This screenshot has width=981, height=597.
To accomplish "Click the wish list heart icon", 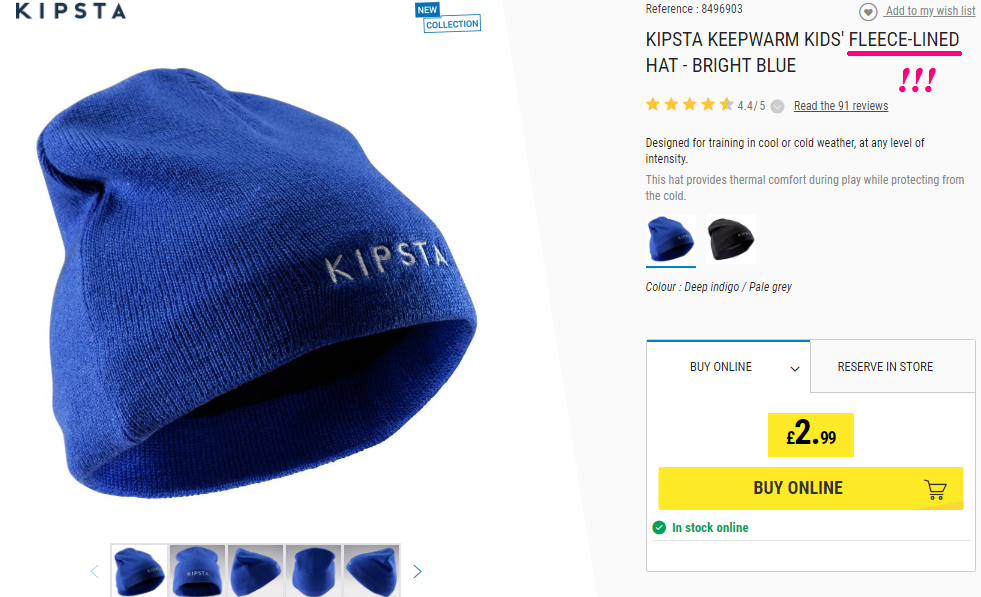I will [x=867, y=12].
